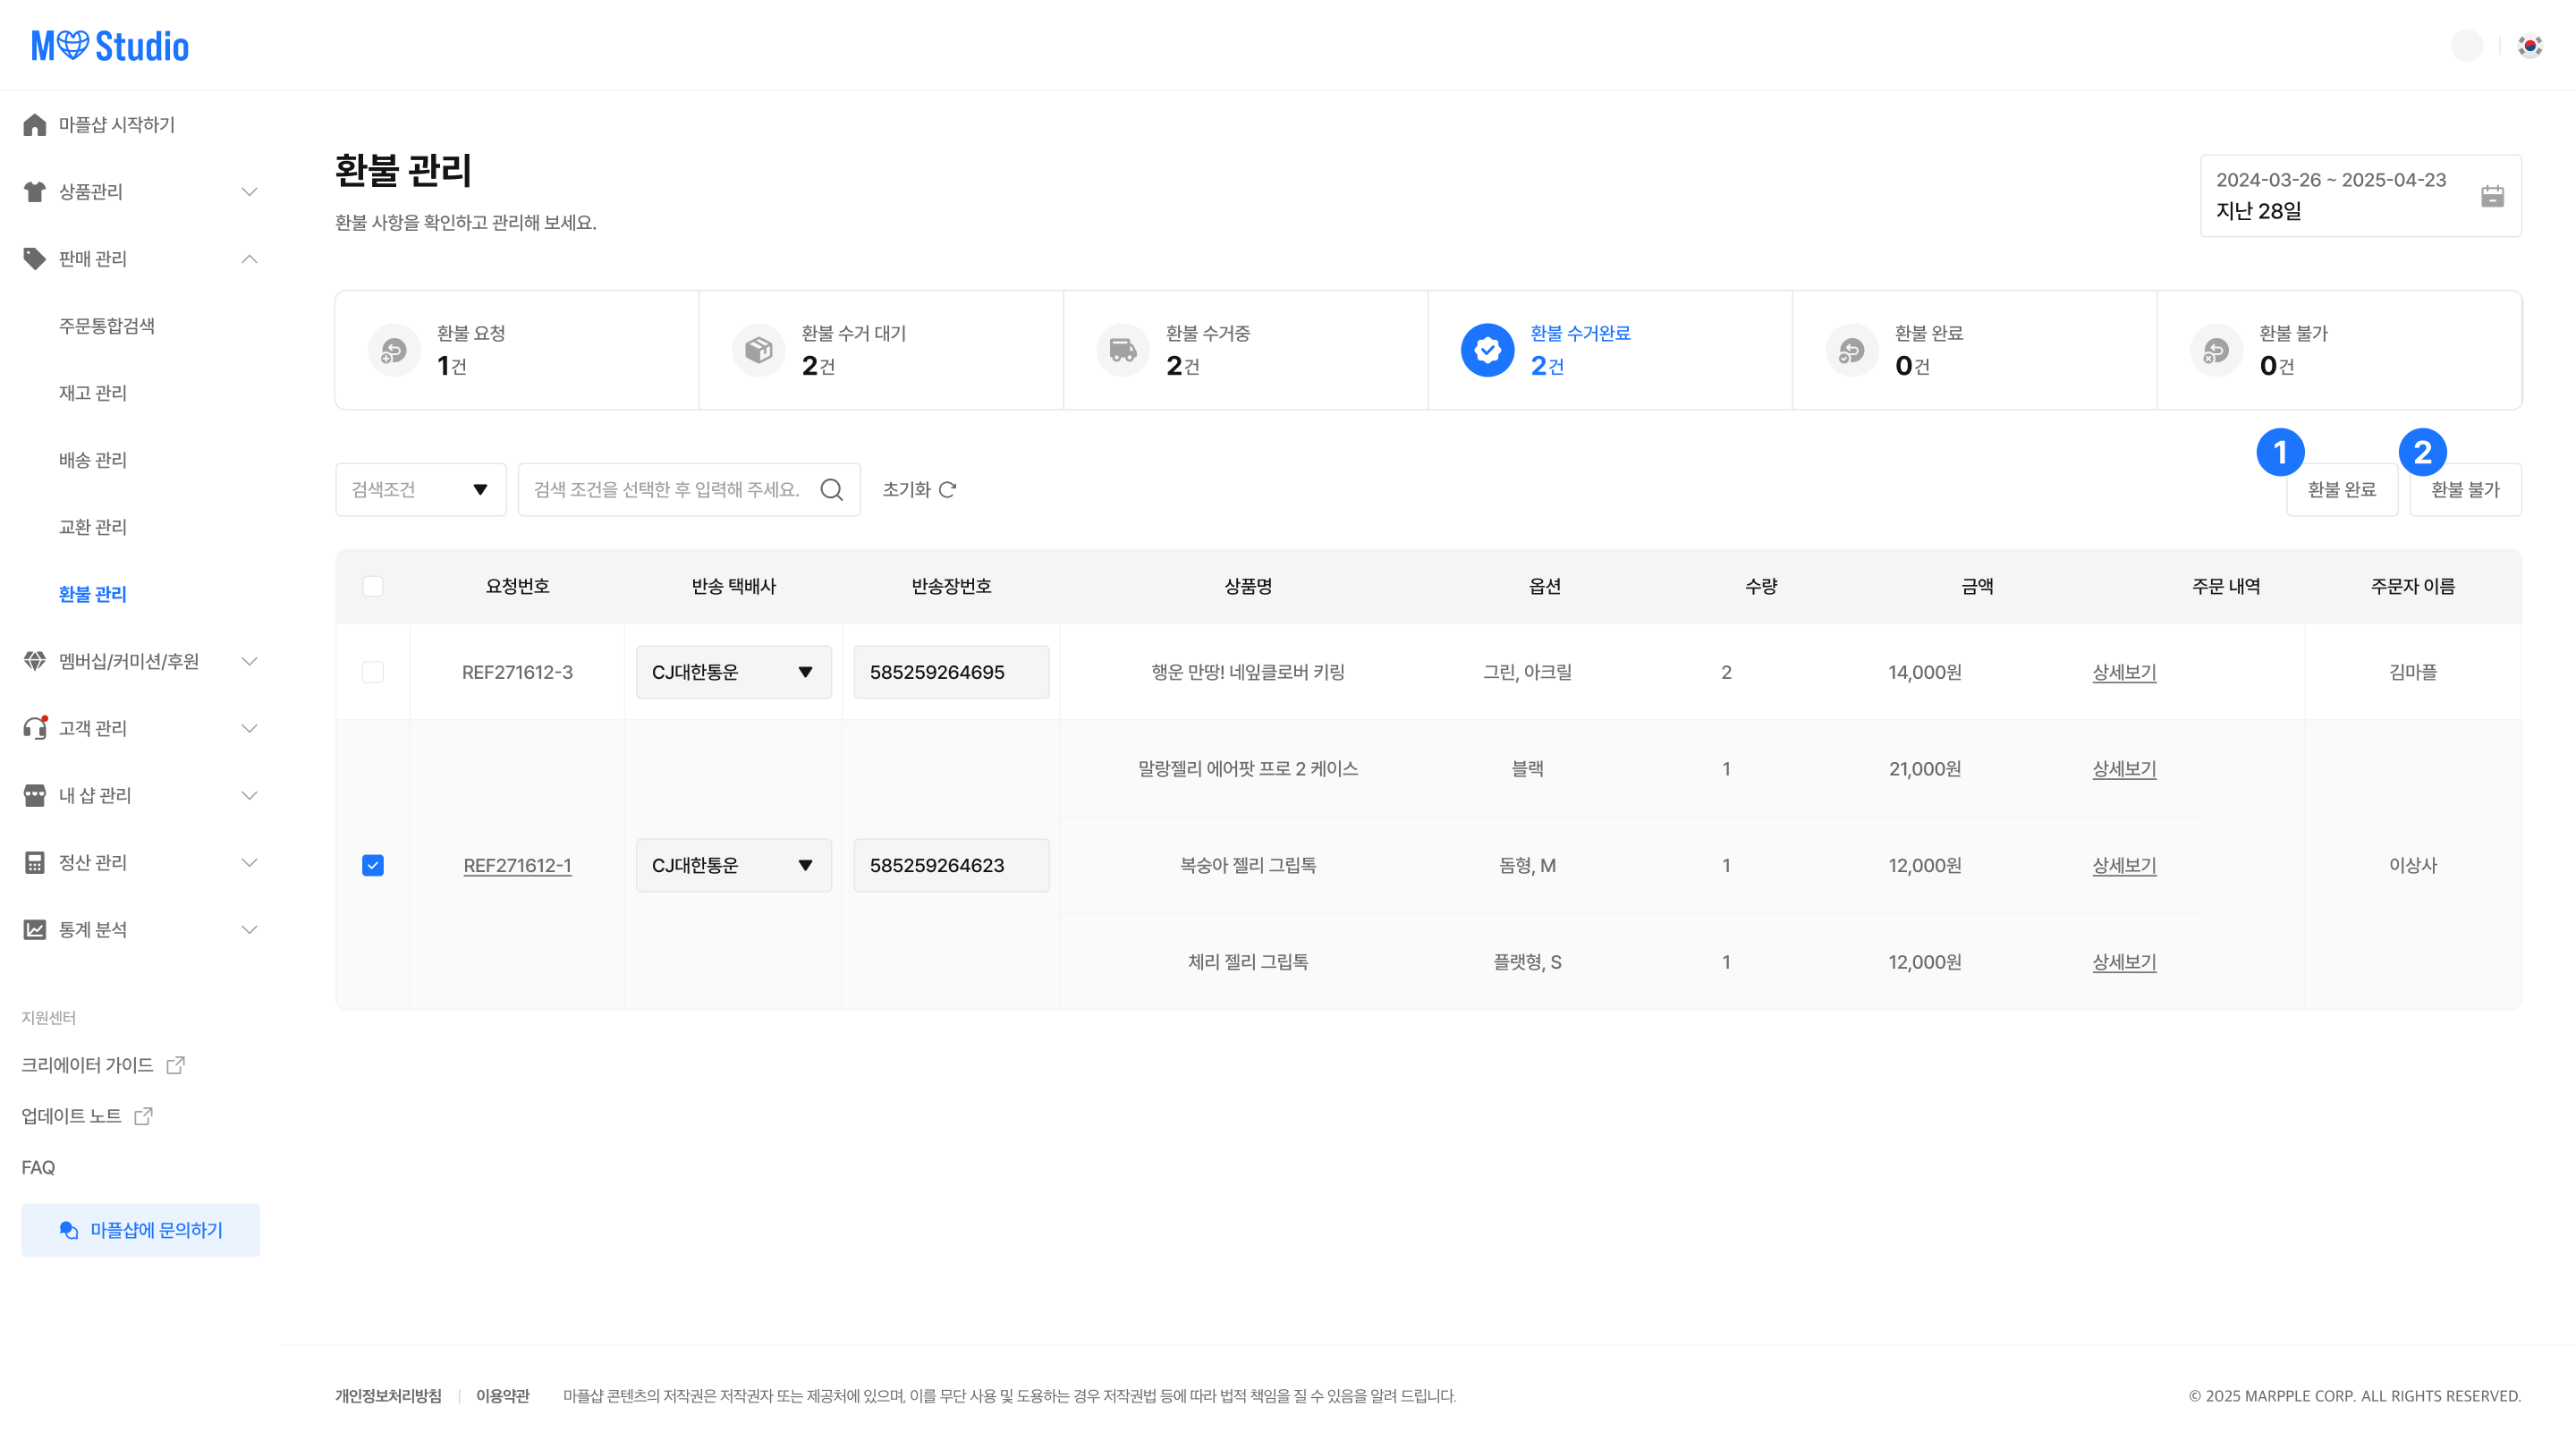
Task: Check the REF271612-3 row checkbox
Action: click(x=373, y=672)
